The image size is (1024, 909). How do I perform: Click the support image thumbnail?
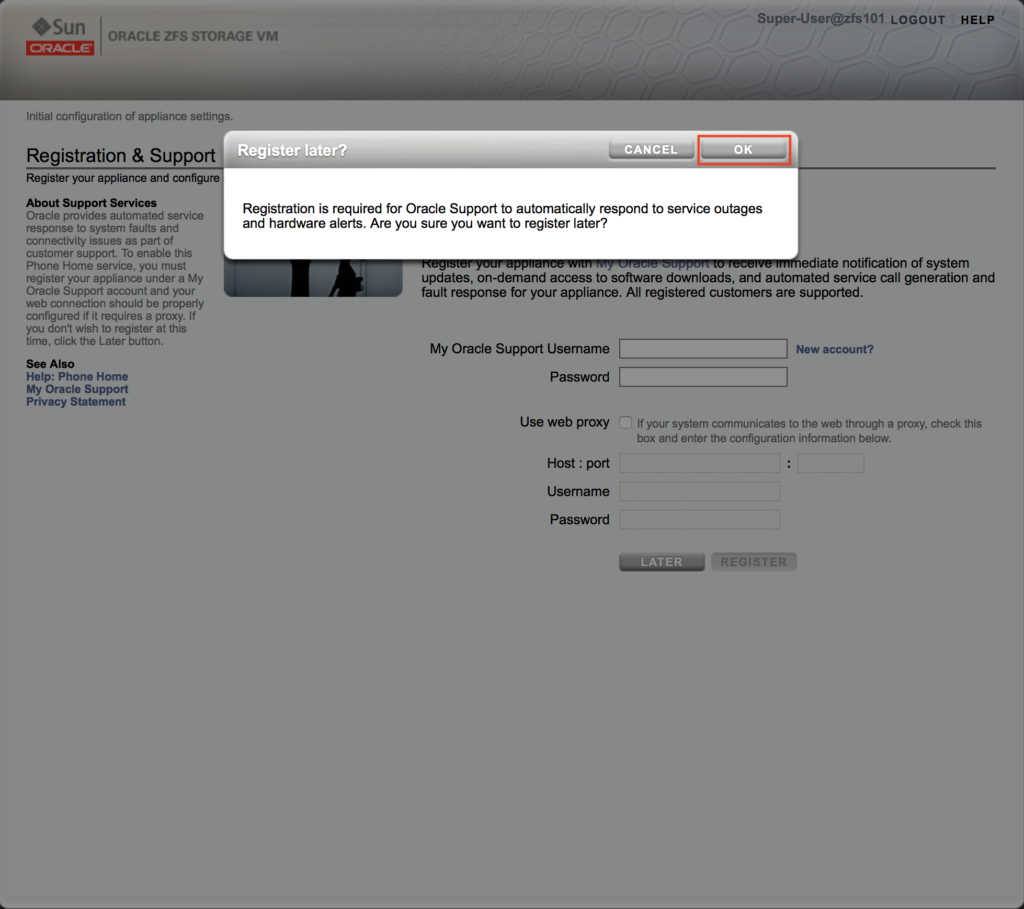click(x=313, y=278)
